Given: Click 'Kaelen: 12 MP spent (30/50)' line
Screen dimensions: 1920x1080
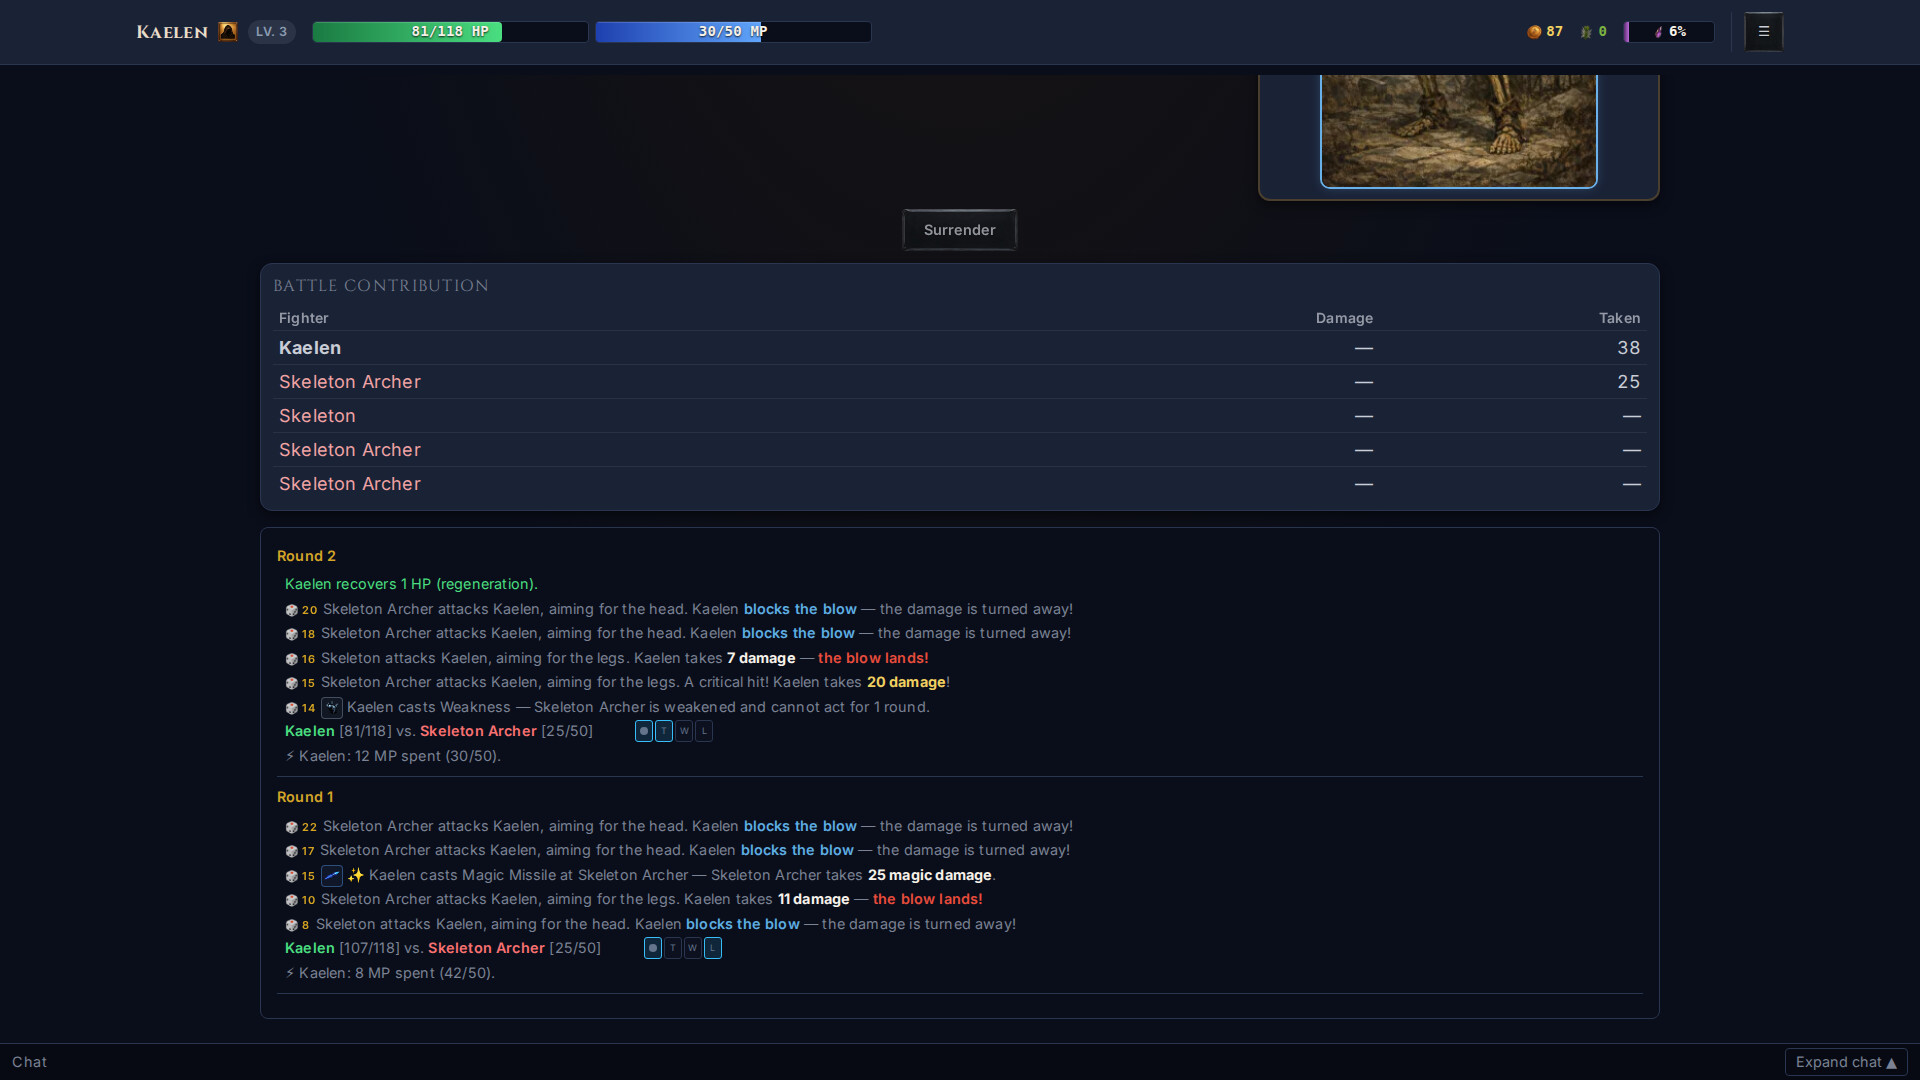Looking at the screenshot, I should 393,756.
